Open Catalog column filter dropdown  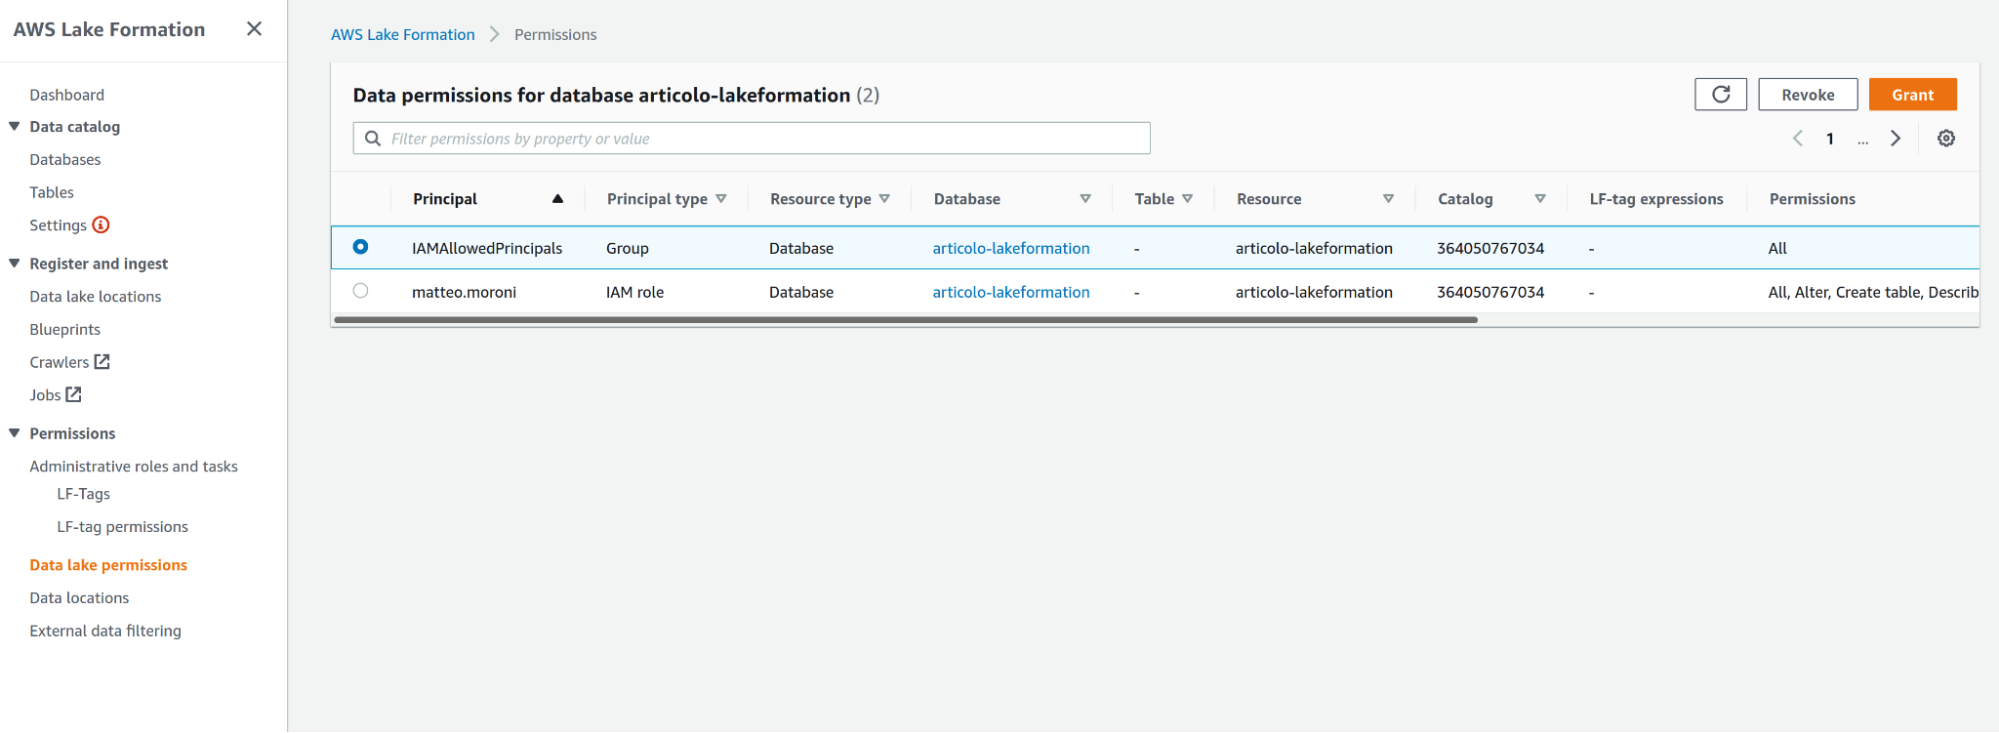(x=1540, y=199)
